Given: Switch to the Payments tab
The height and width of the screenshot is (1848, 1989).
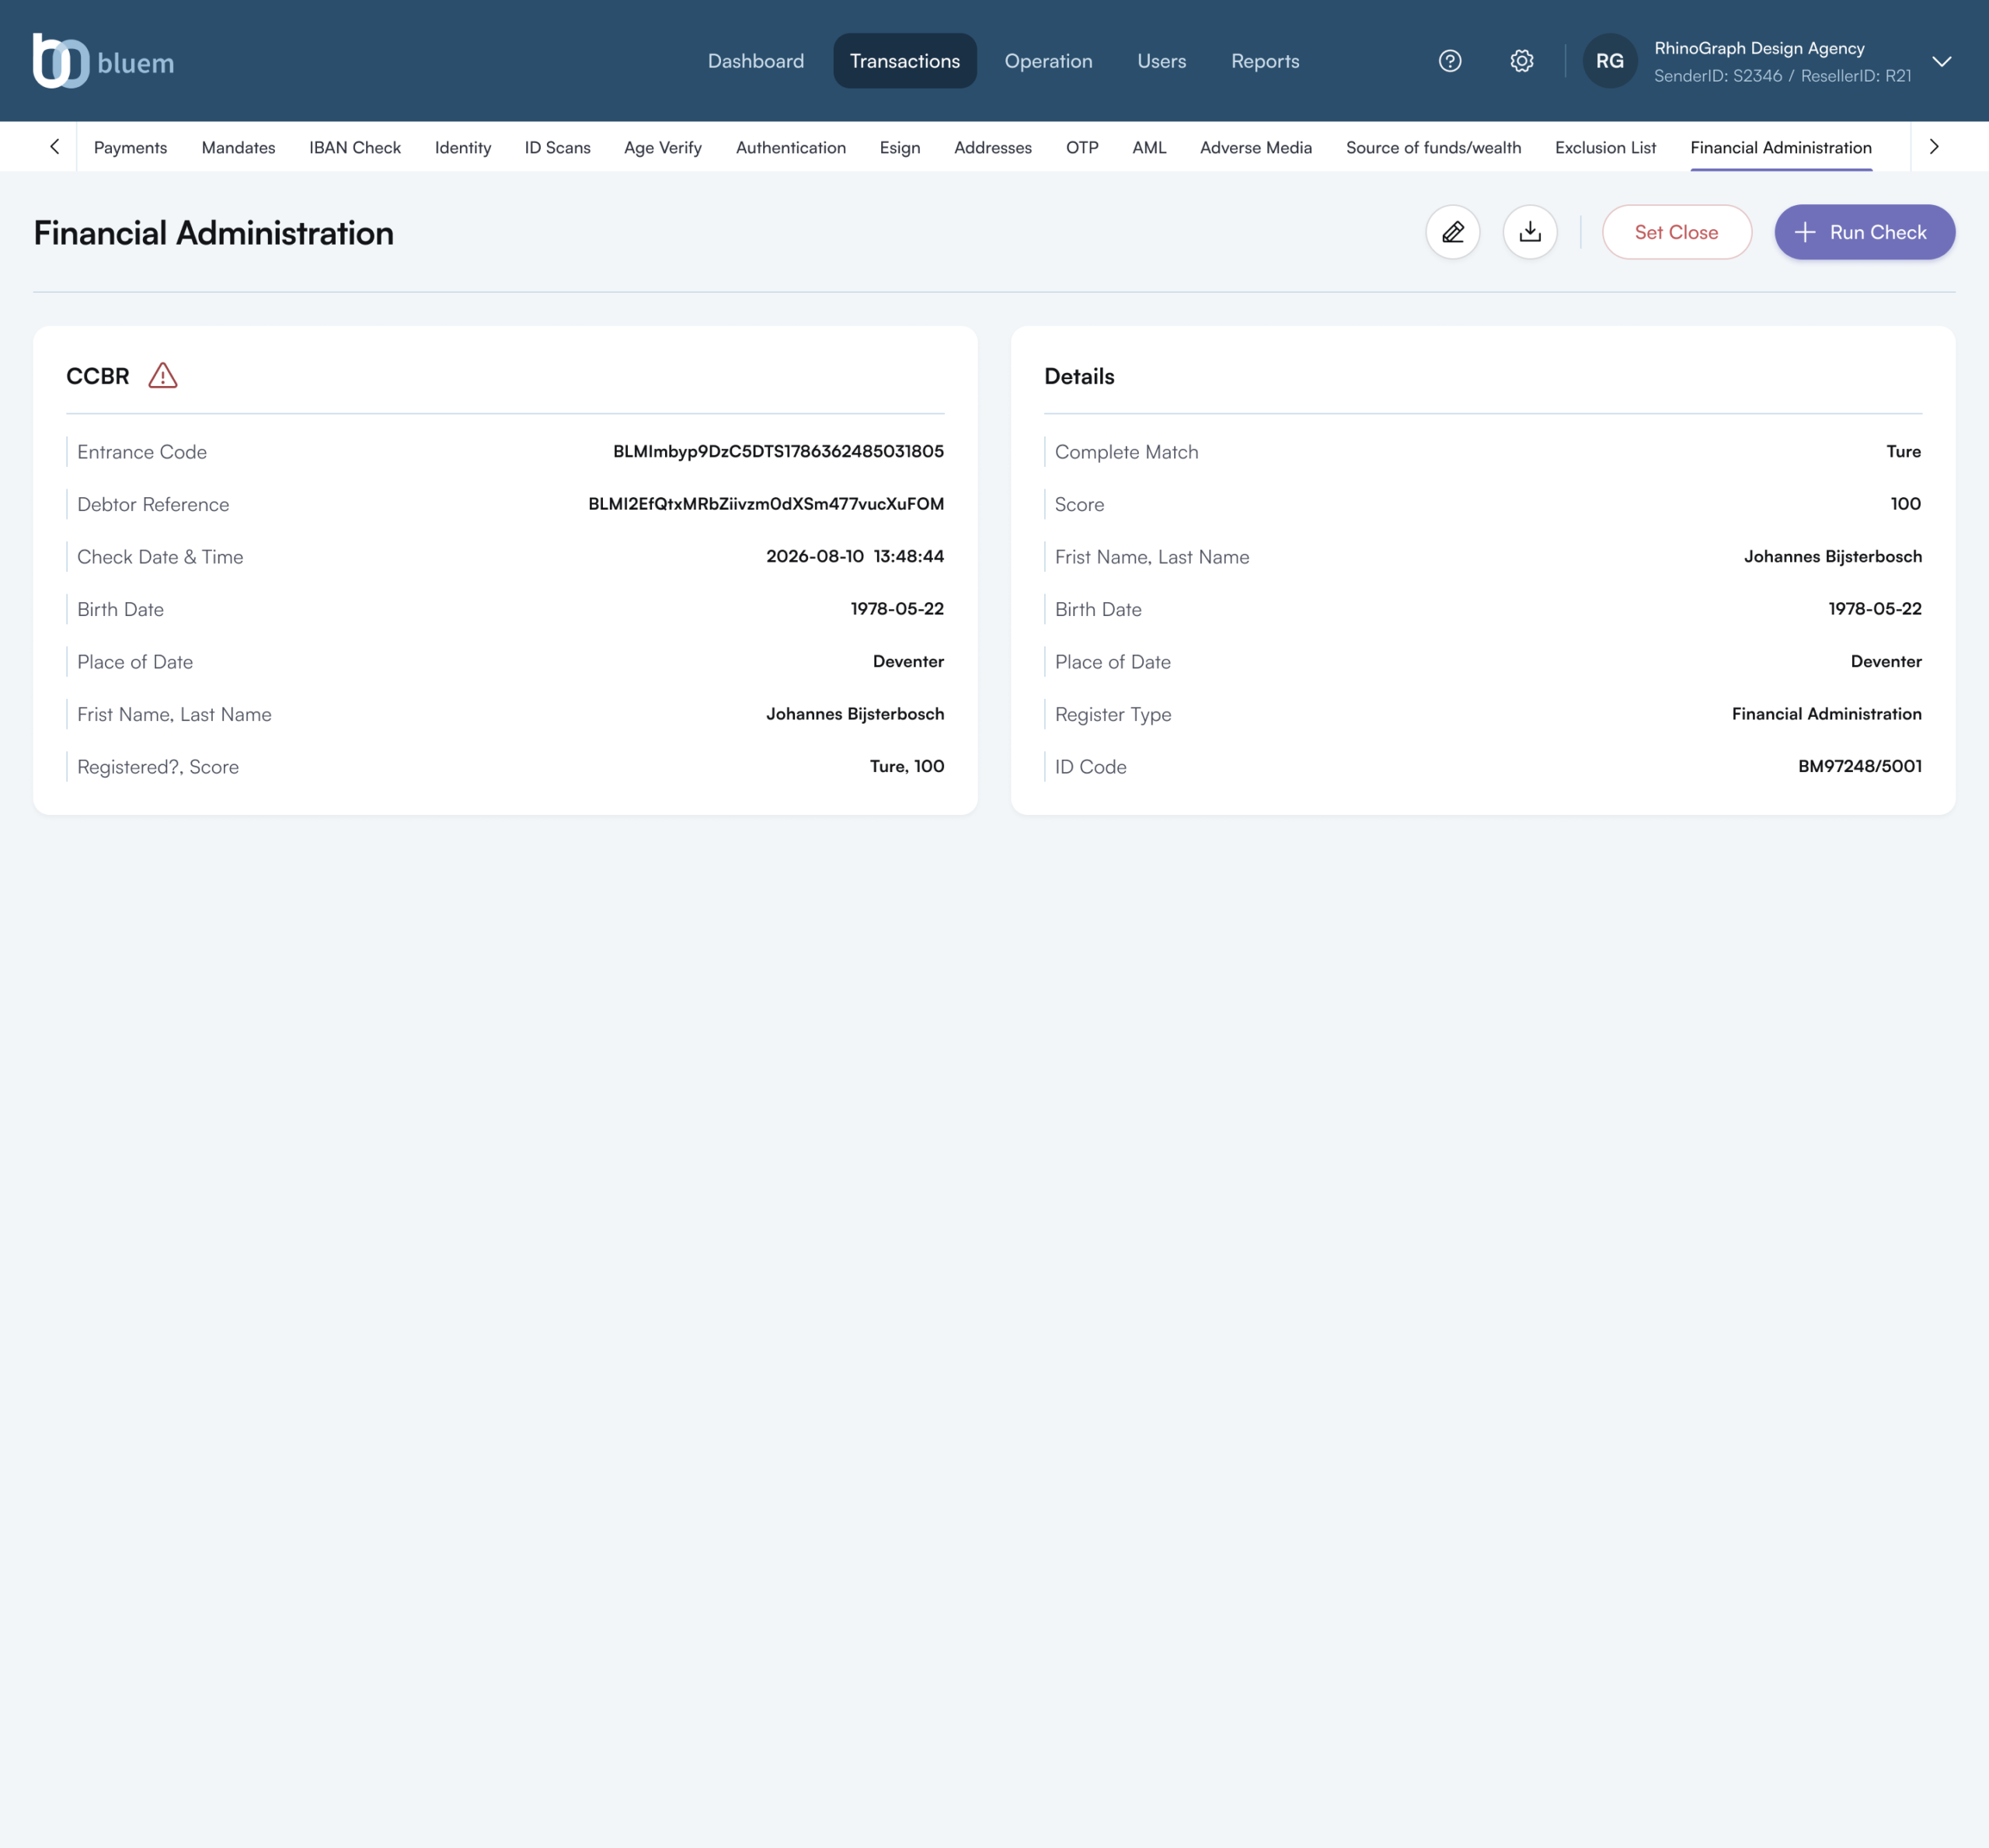Looking at the screenshot, I should pos(131,147).
